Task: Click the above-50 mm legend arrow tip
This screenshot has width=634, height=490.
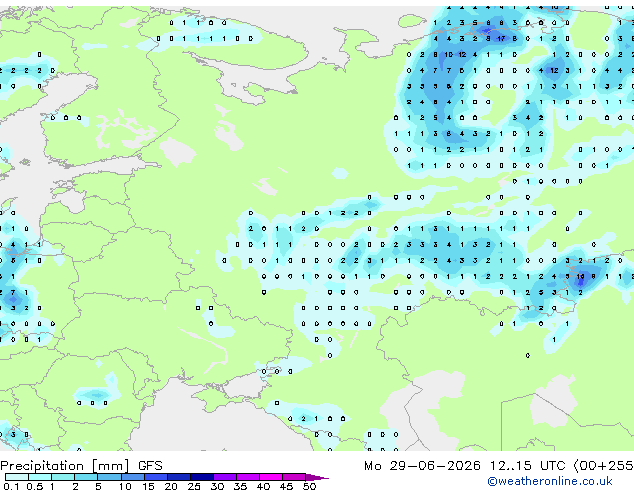Action: point(317,477)
